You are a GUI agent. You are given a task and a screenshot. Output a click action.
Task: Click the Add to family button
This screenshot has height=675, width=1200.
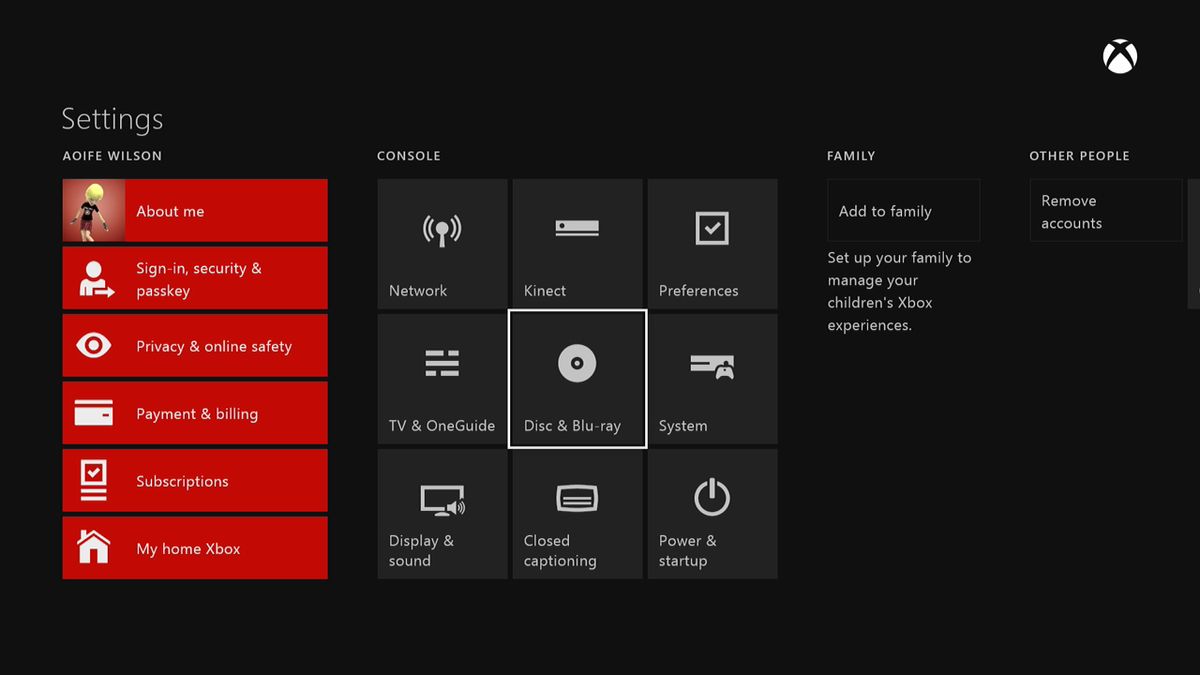tap(903, 210)
